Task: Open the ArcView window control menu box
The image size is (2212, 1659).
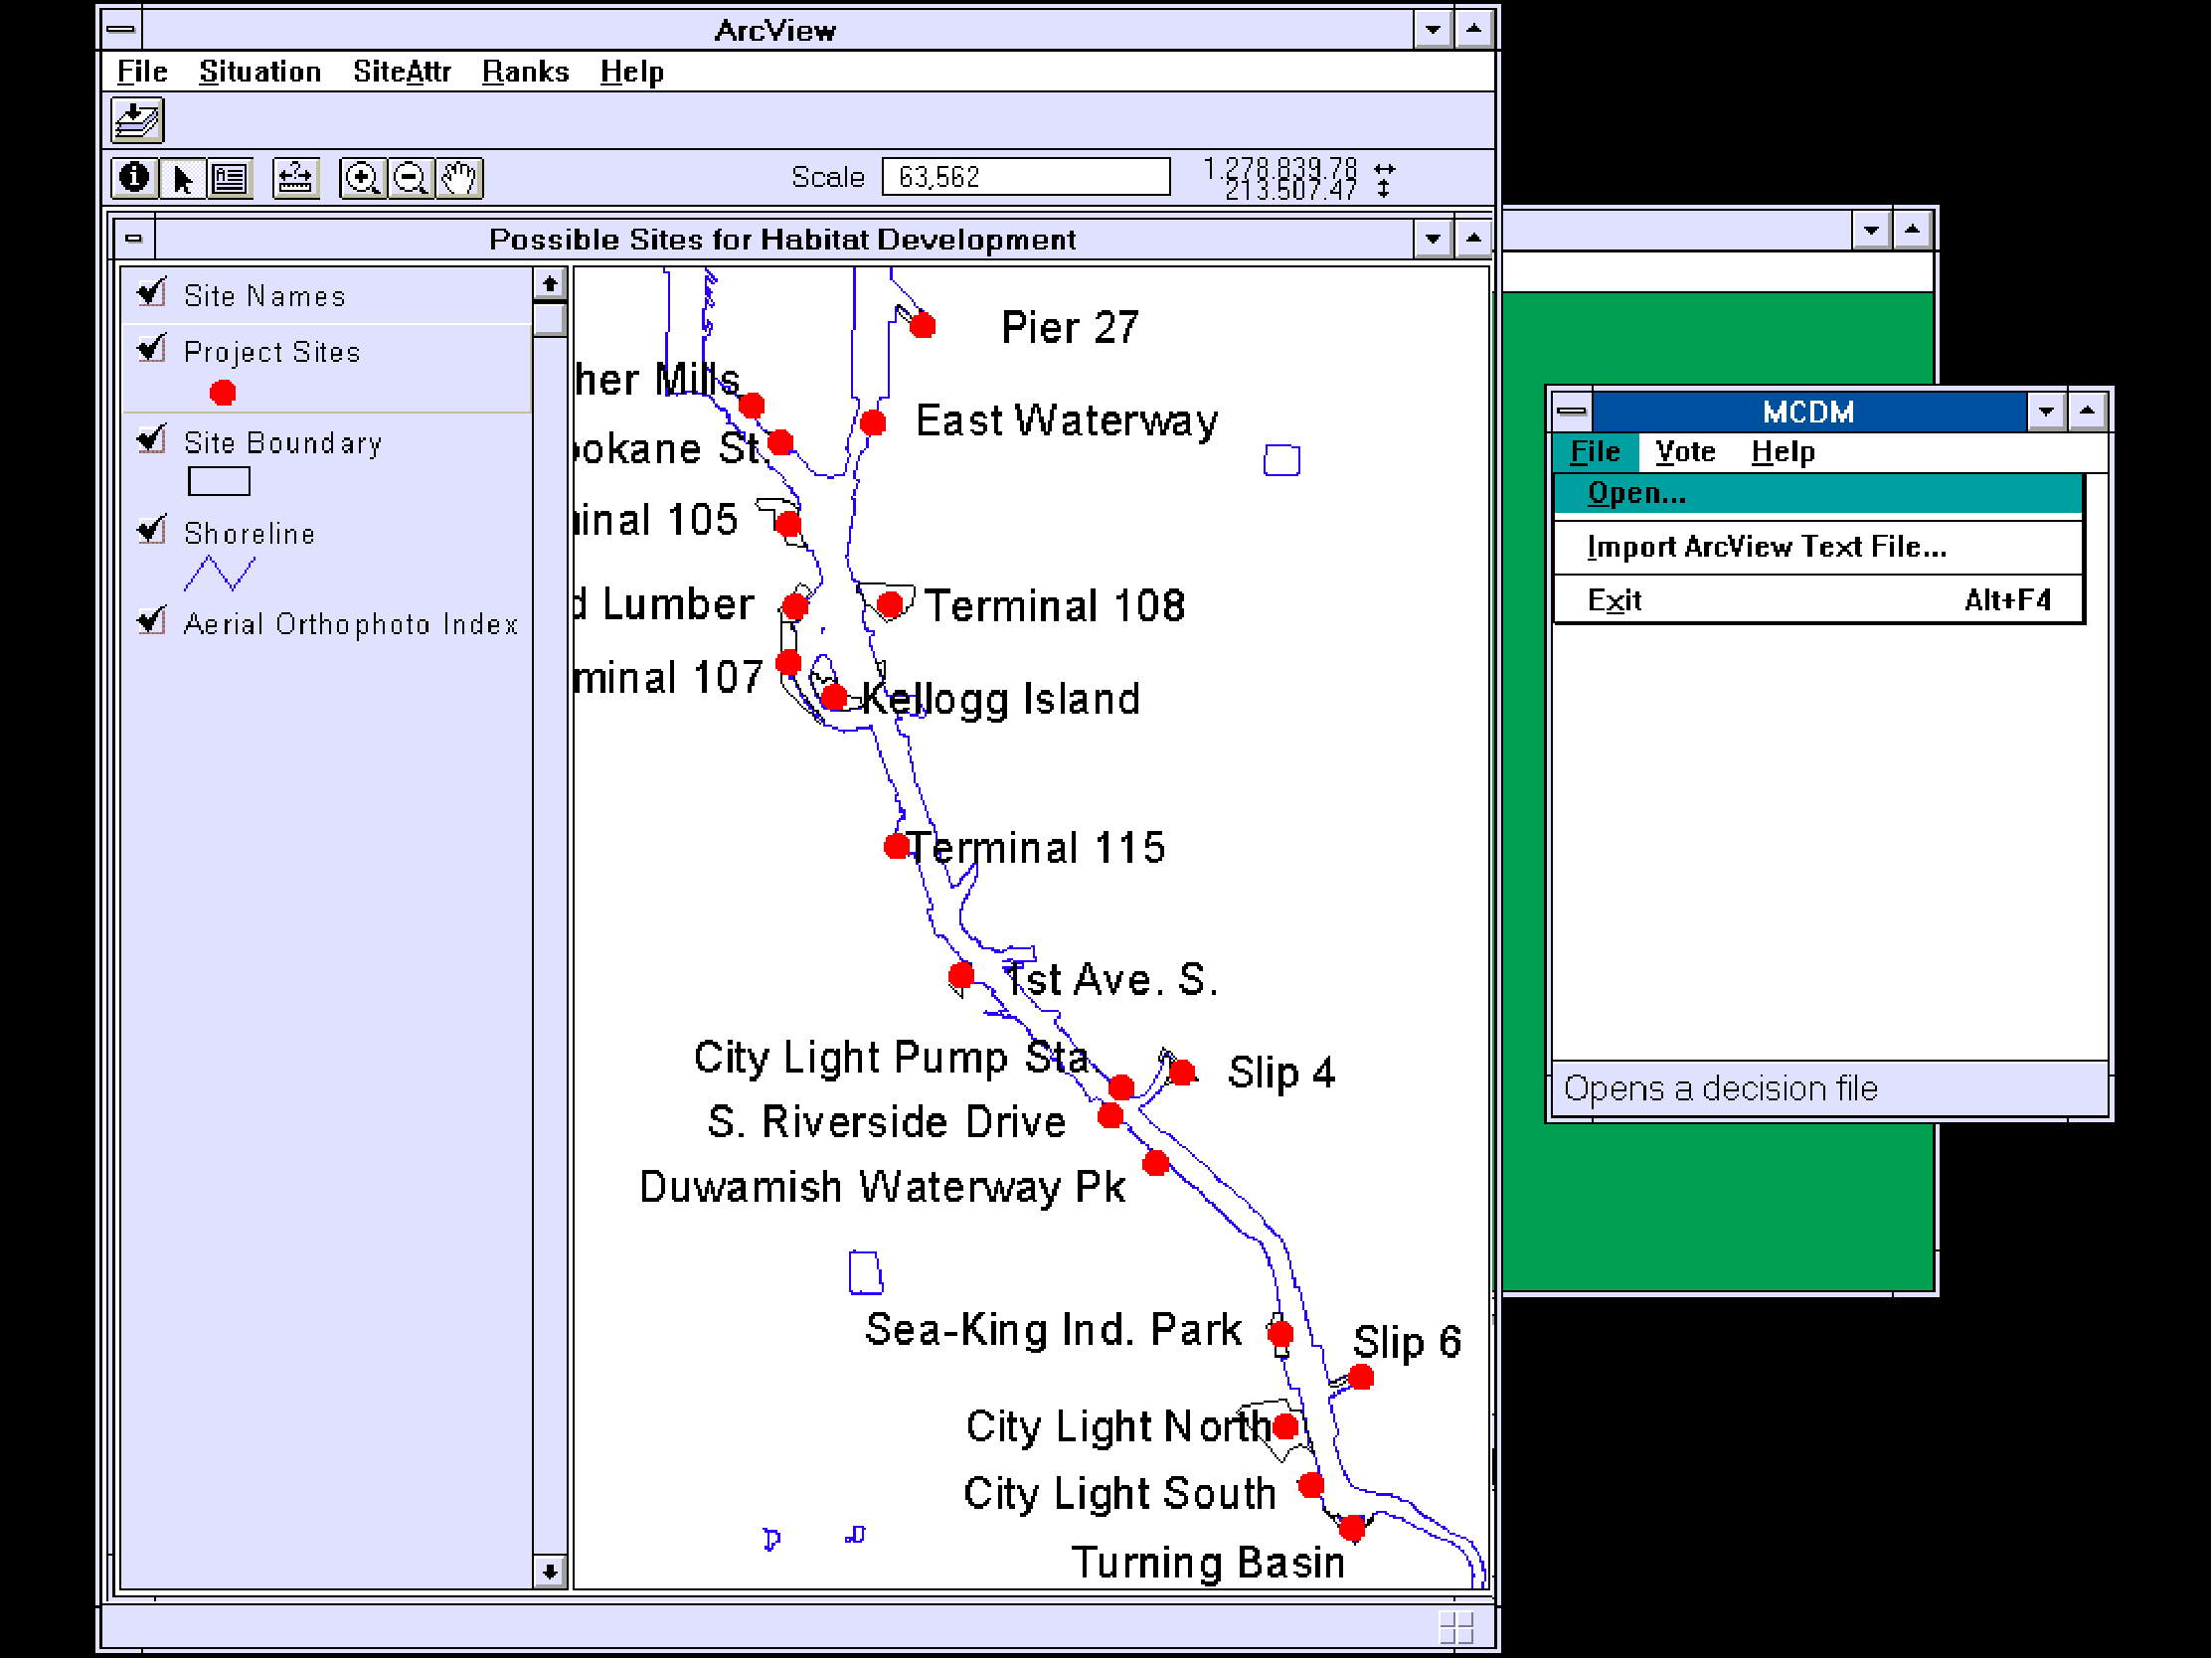Action: click(x=122, y=30)
